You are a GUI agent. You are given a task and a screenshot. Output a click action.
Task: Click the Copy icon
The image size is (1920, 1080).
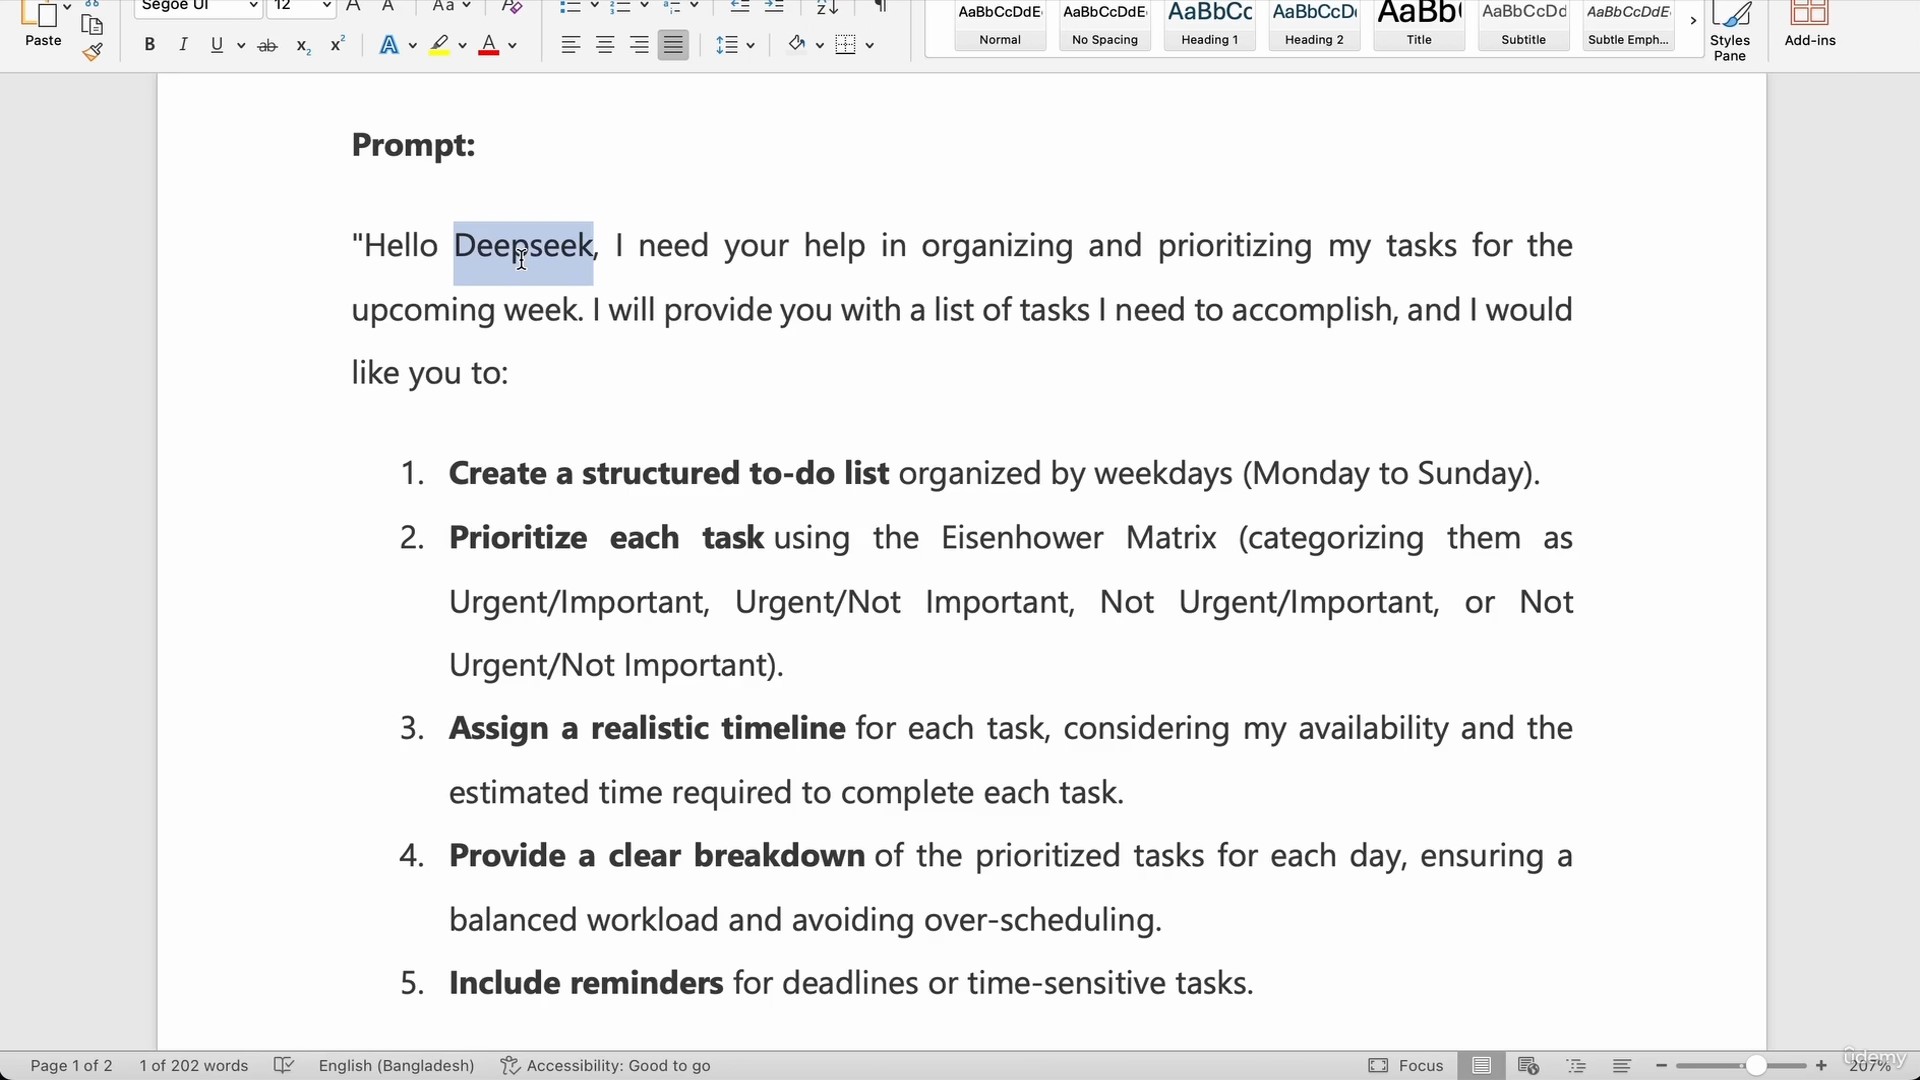pos(92,25)
